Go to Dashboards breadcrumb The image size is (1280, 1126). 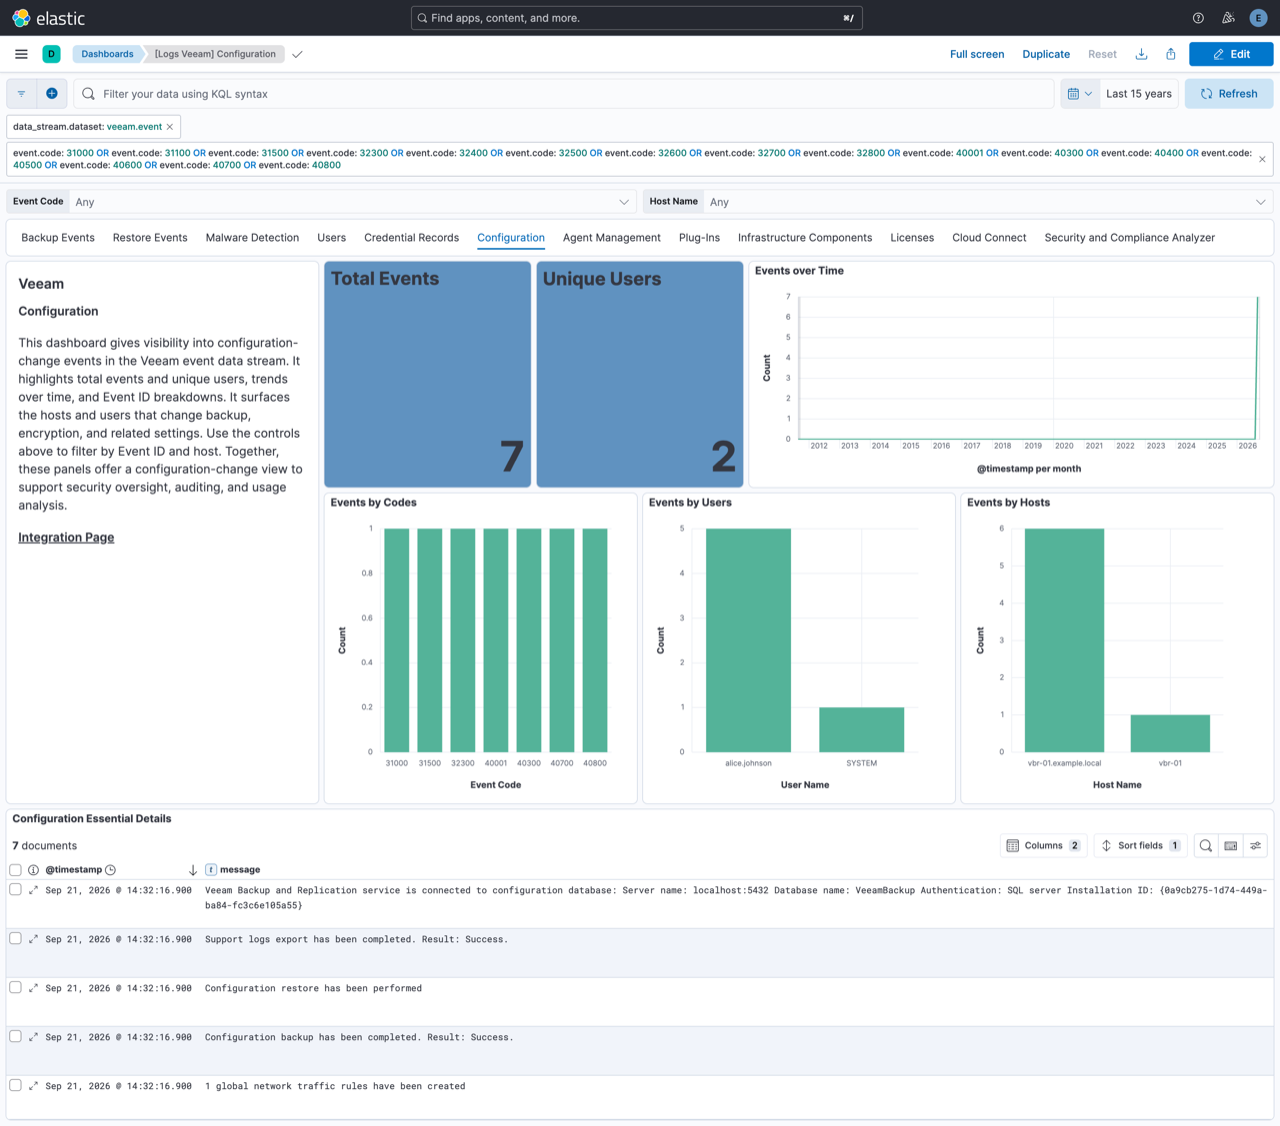tap(107, 54)
